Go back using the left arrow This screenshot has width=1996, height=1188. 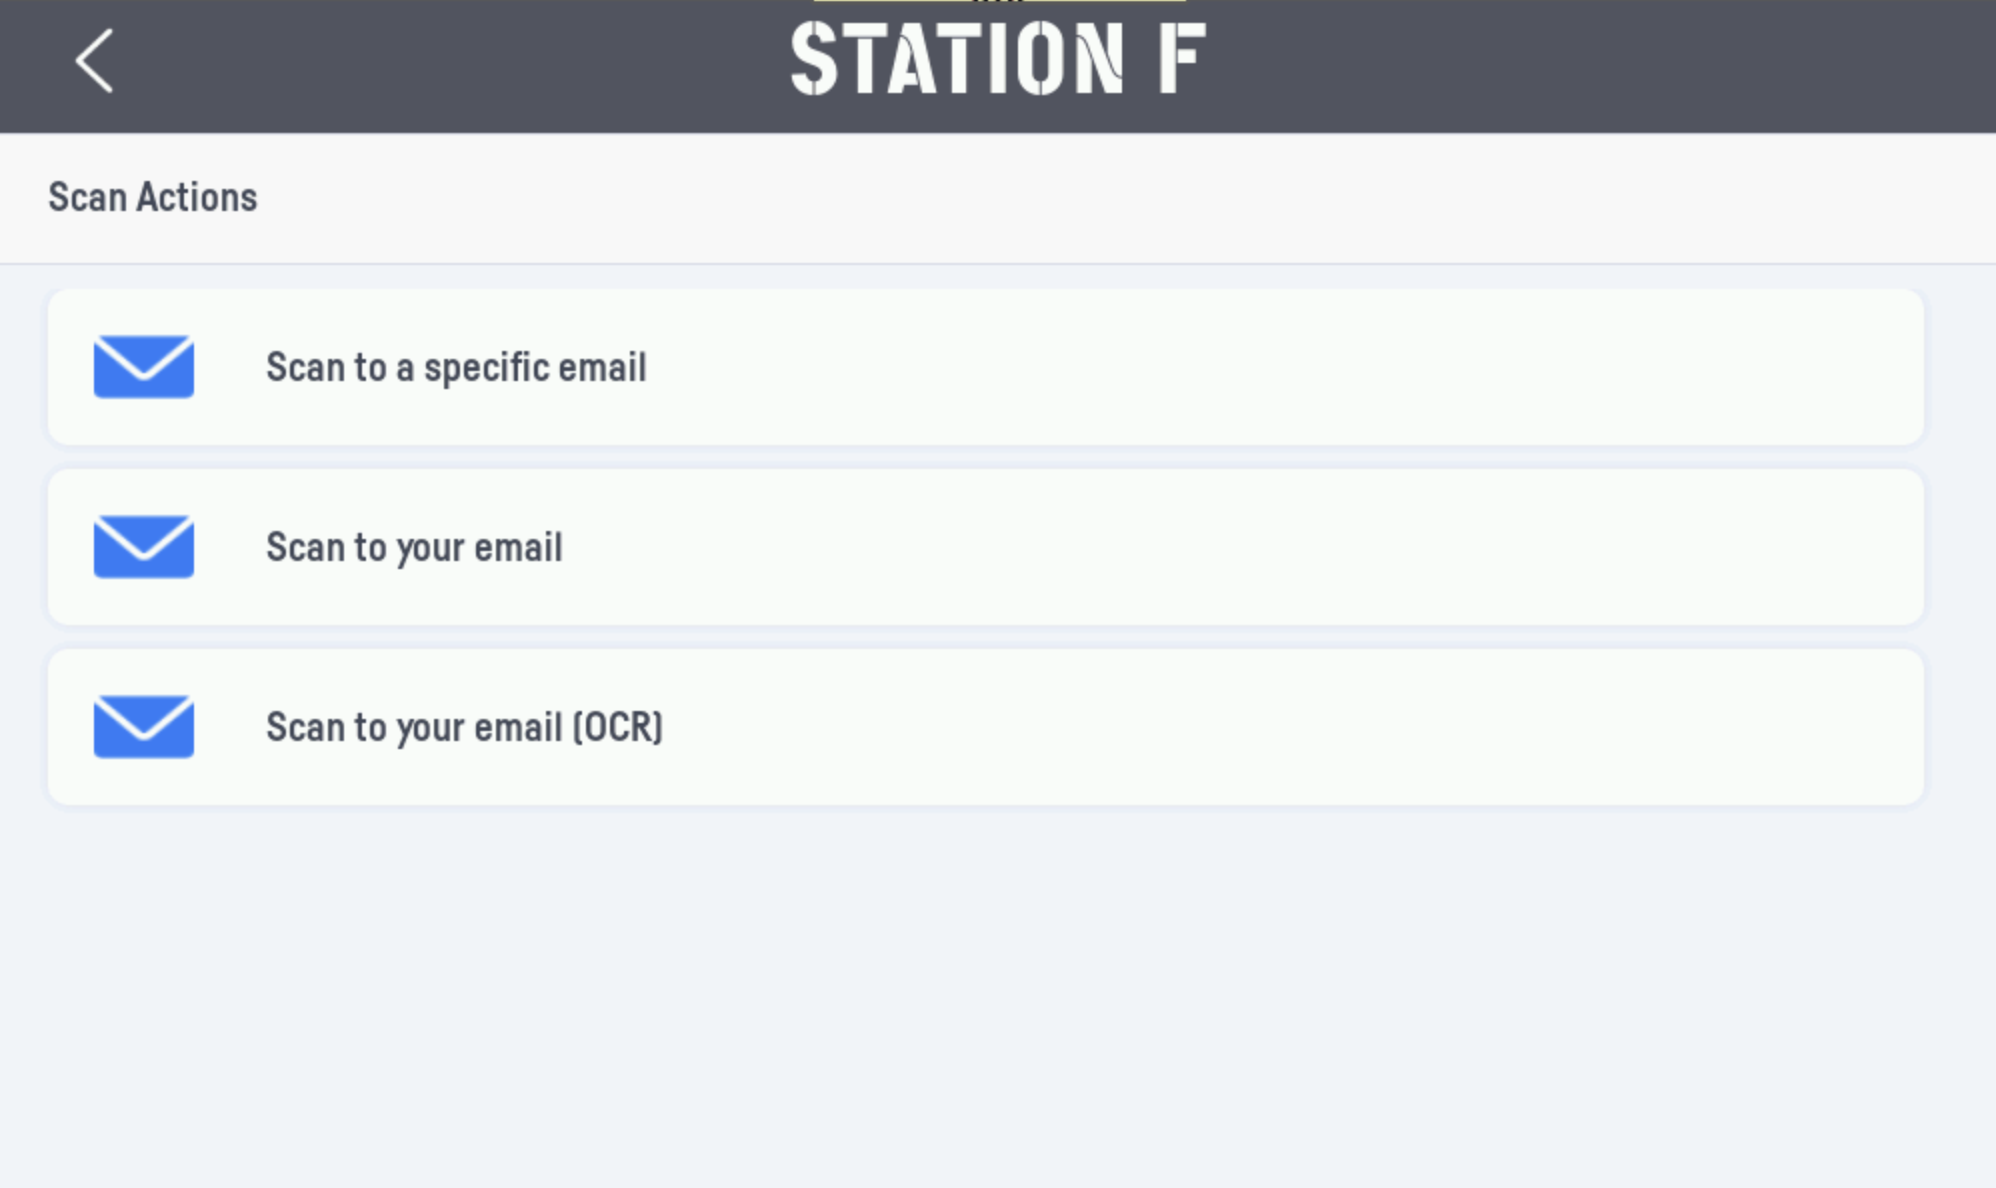tap(95, 61)
